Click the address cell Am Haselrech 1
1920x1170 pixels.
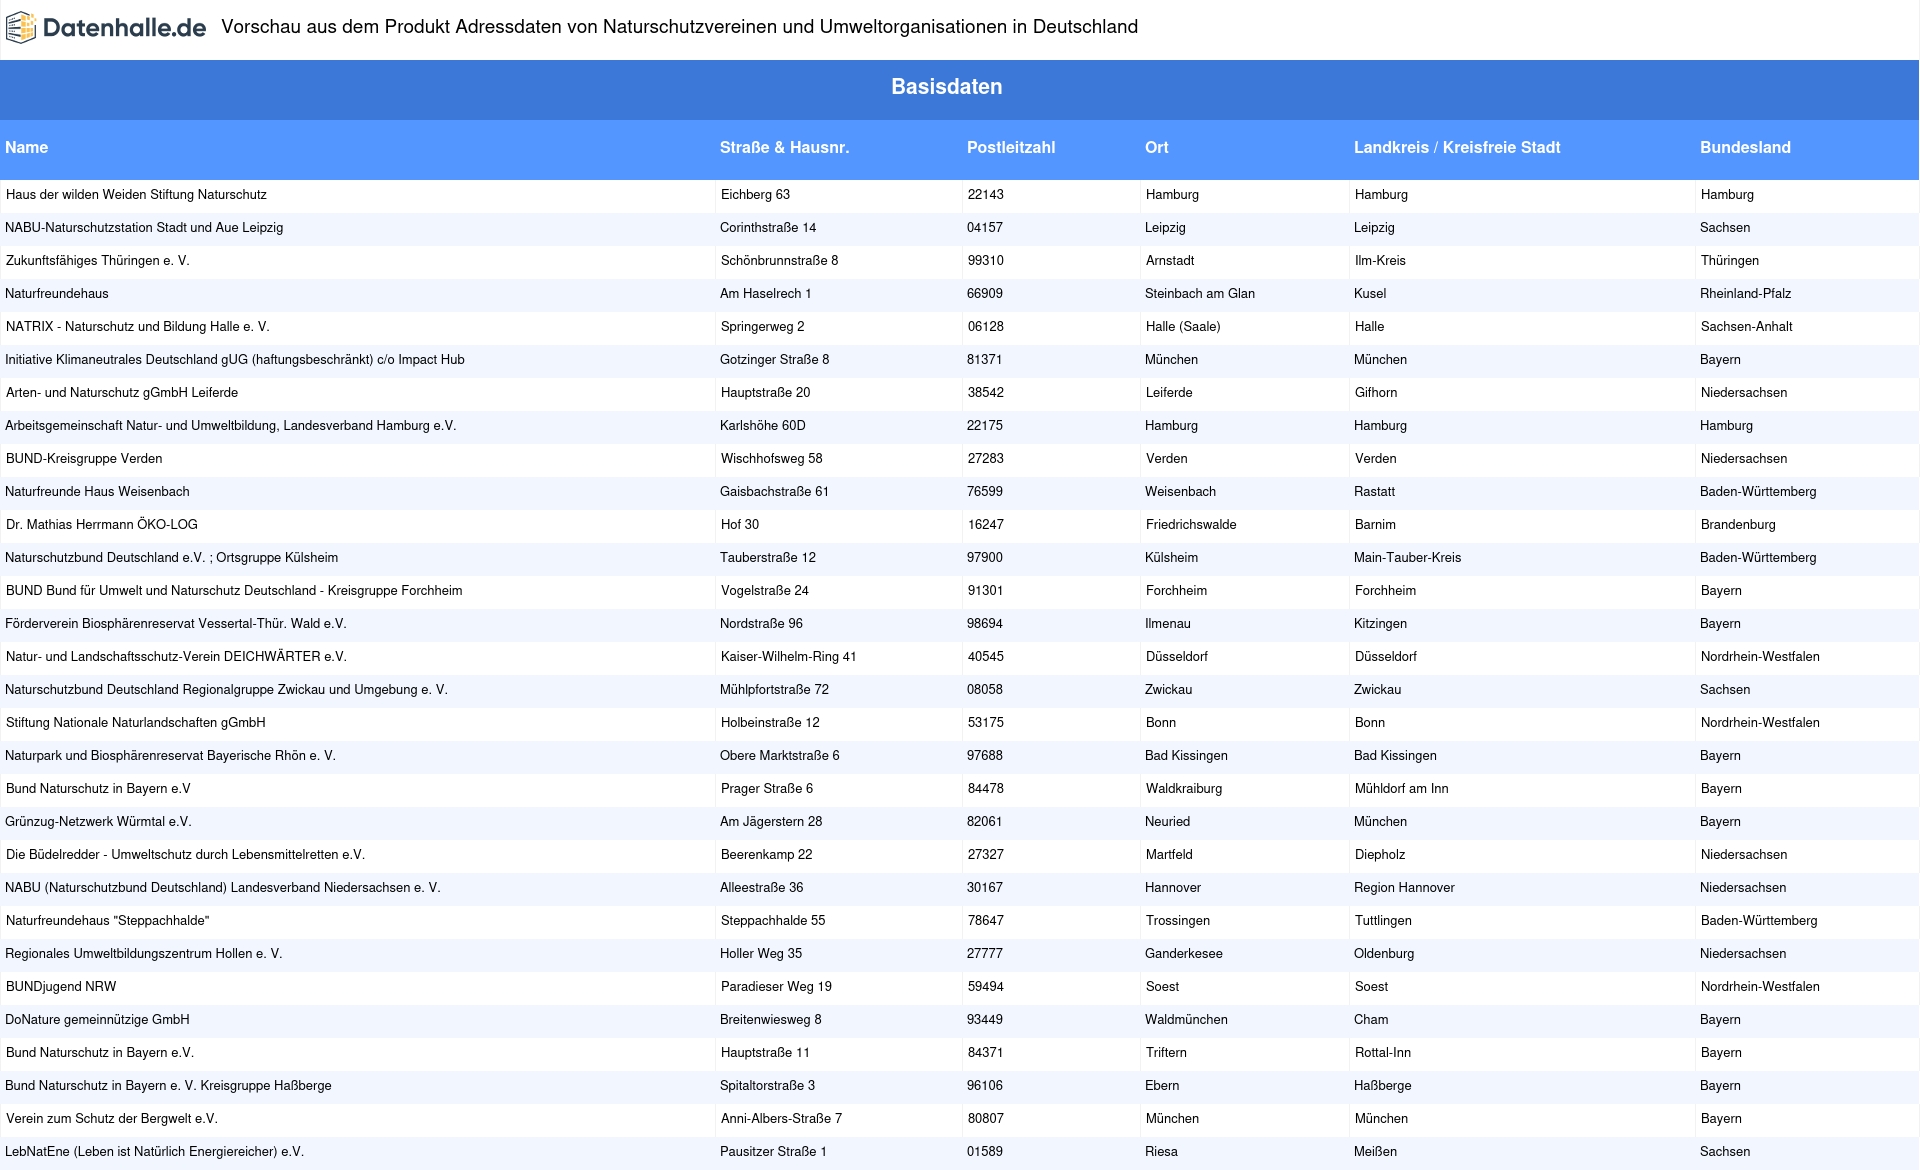[x=766, y=294]
